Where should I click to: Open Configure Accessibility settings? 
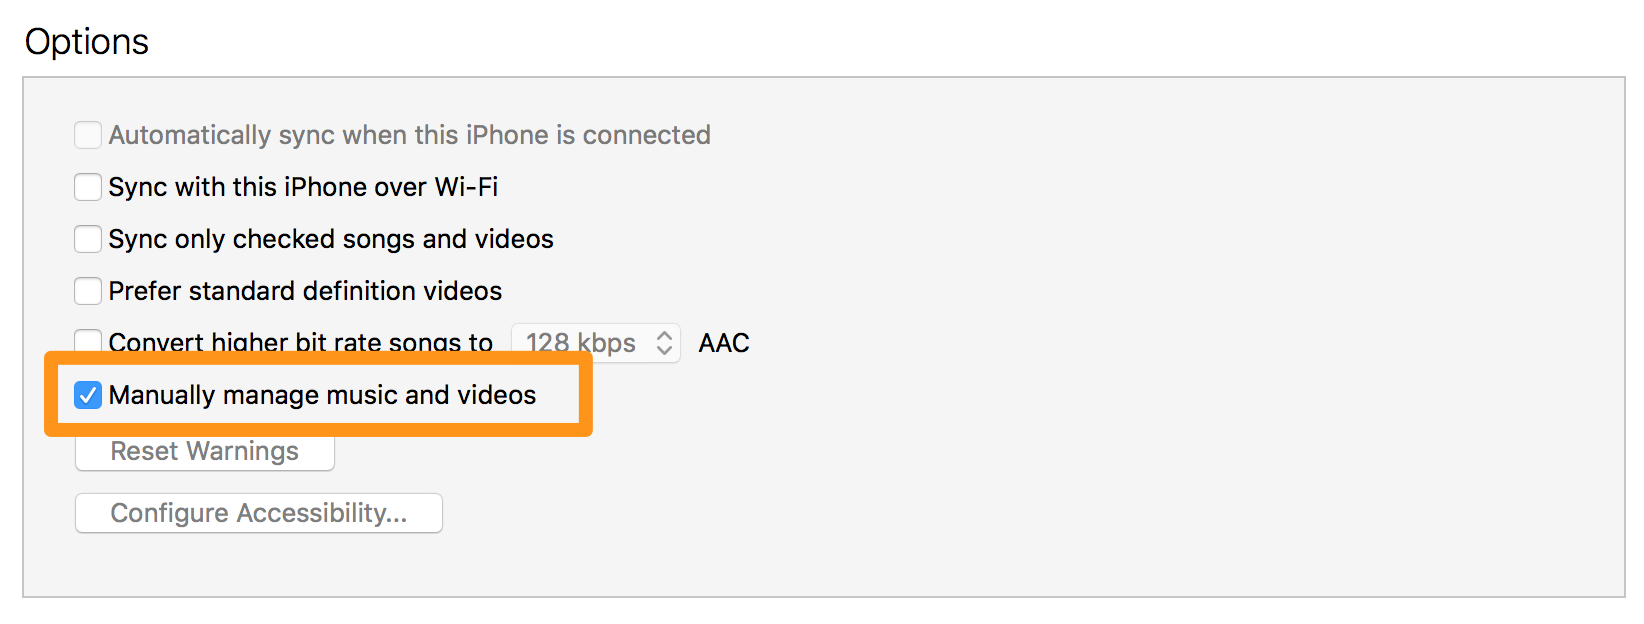[x=259, y=513]
